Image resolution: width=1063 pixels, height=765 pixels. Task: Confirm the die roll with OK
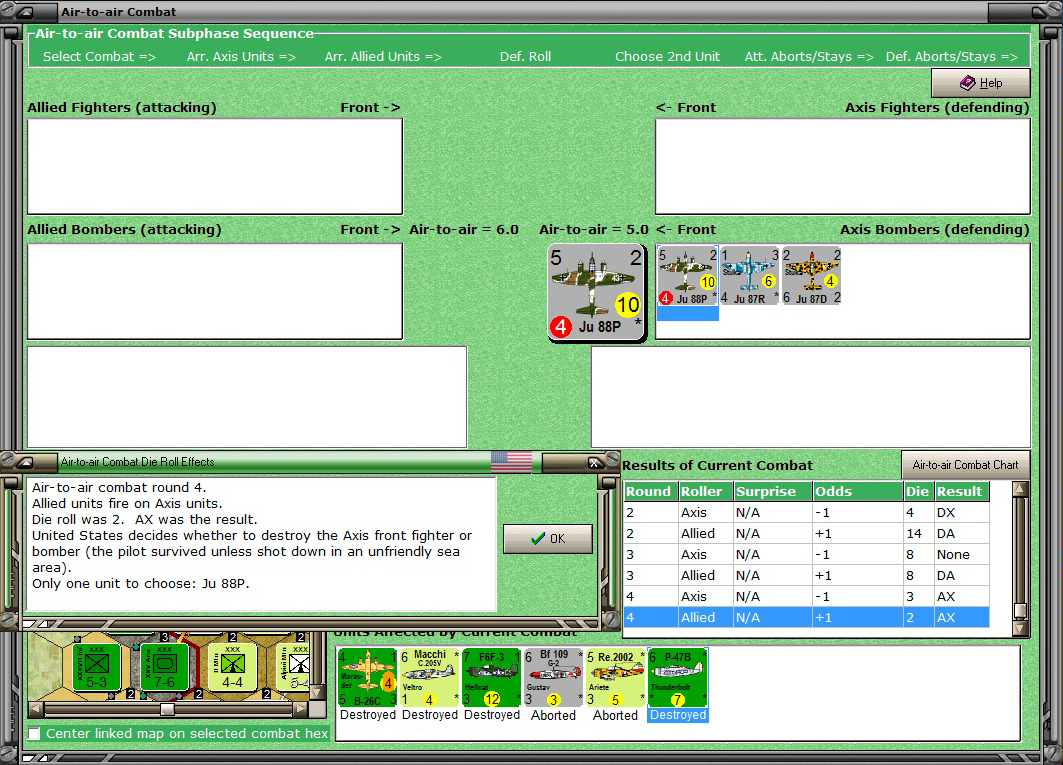548,538
